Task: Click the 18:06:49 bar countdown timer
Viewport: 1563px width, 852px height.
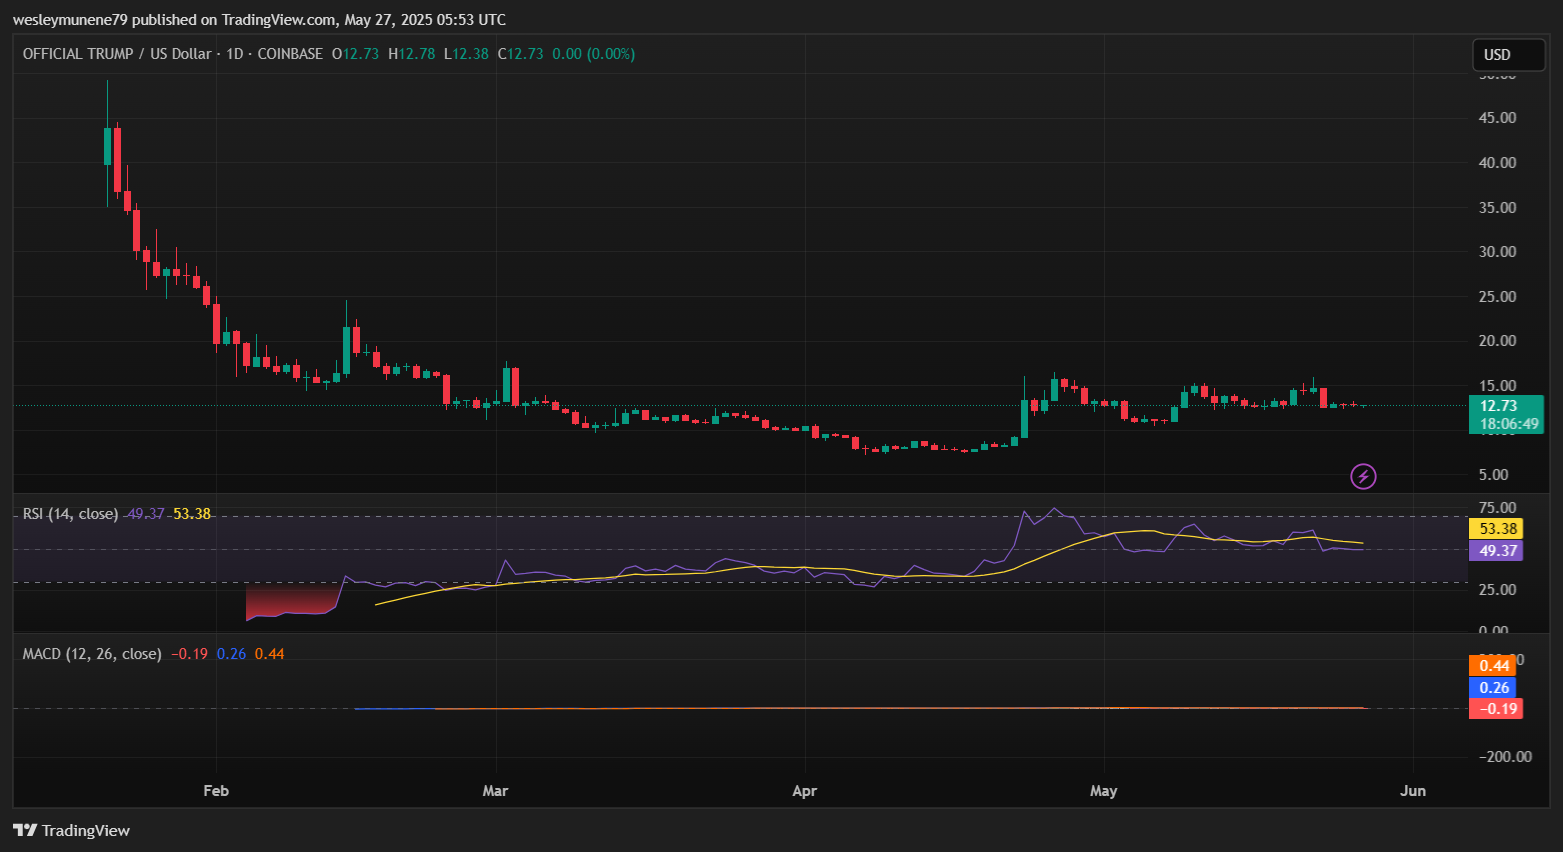Action: point(1508,424)
